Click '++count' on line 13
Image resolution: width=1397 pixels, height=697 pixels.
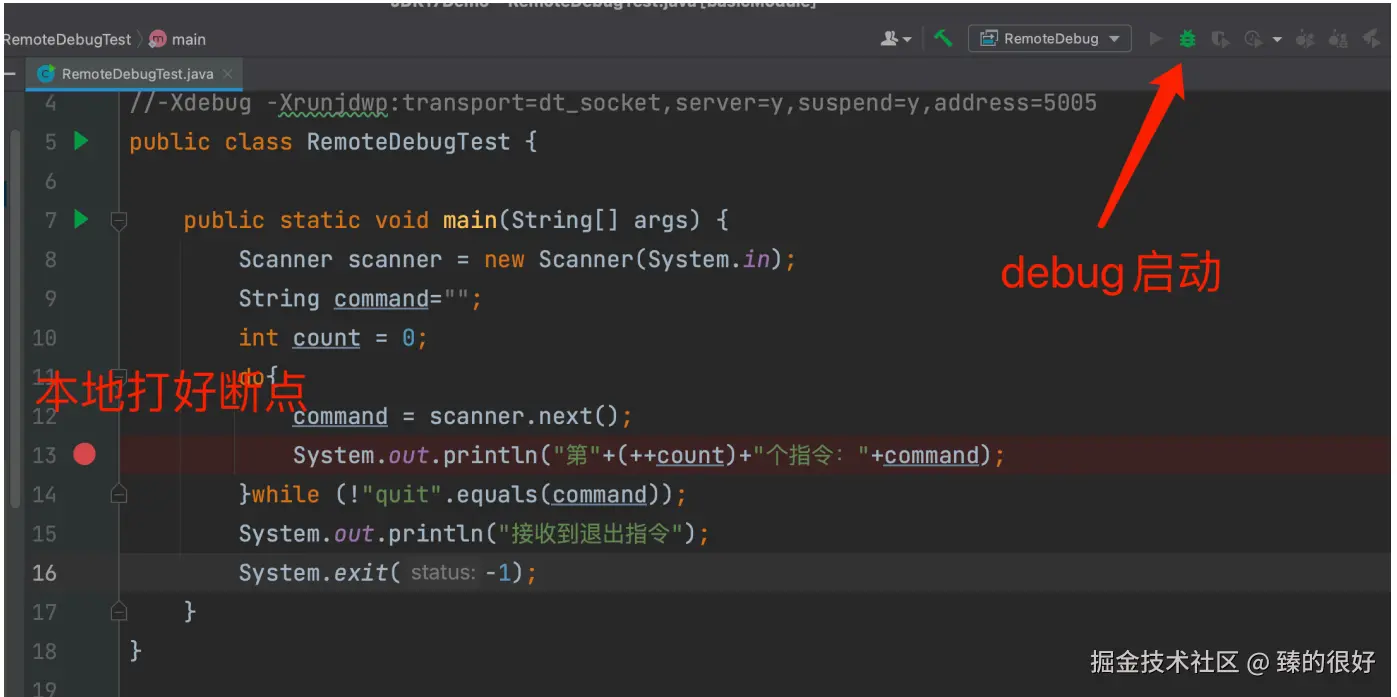pyautogui.click(x=677, y=455)
